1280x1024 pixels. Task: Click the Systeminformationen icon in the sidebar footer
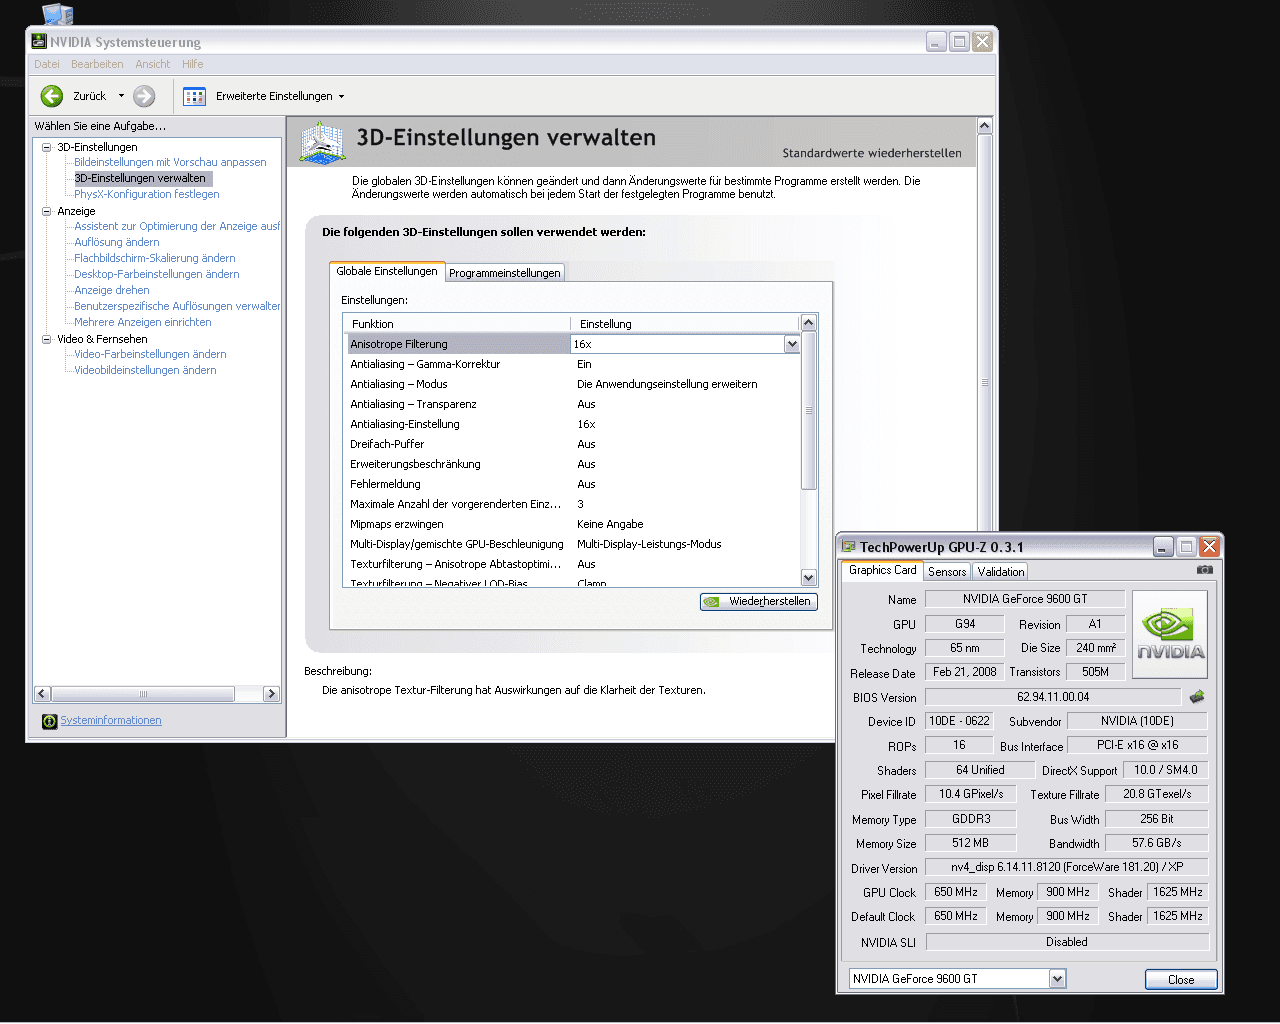coord(49,721)
